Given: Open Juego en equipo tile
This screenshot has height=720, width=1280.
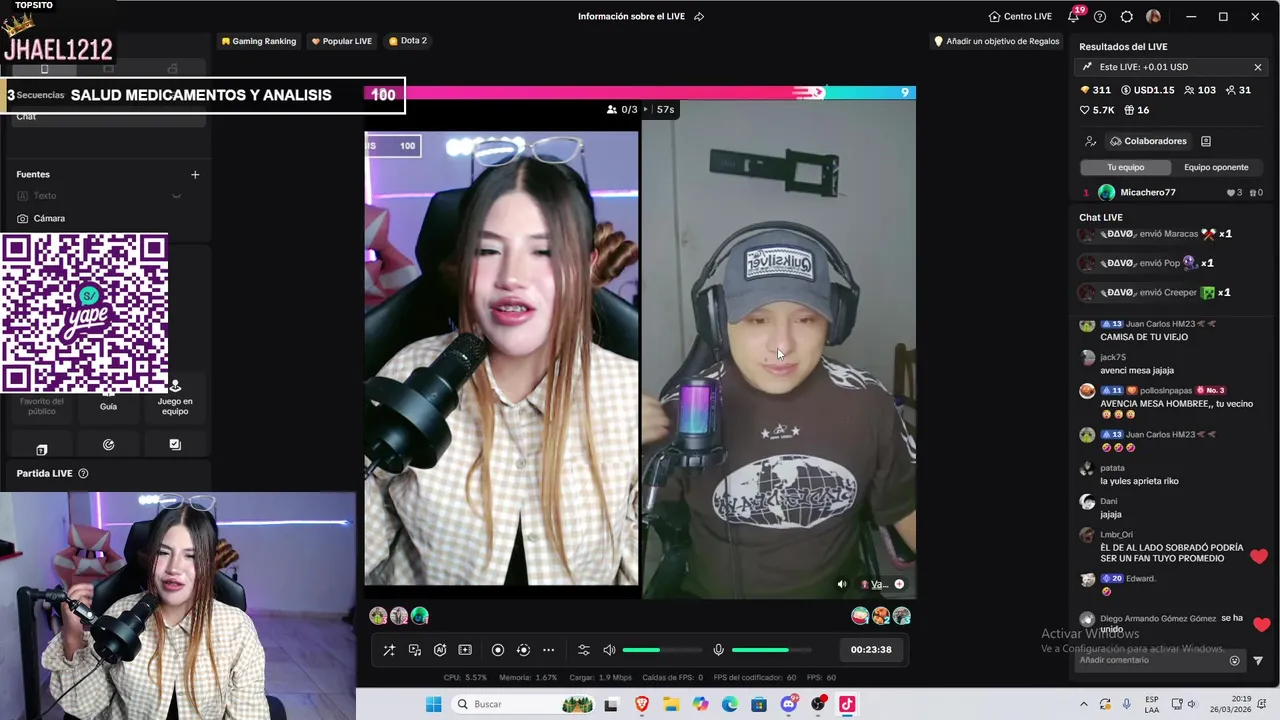Looking at the screenshot, I should pyautogui.click(x=175, y=398).
